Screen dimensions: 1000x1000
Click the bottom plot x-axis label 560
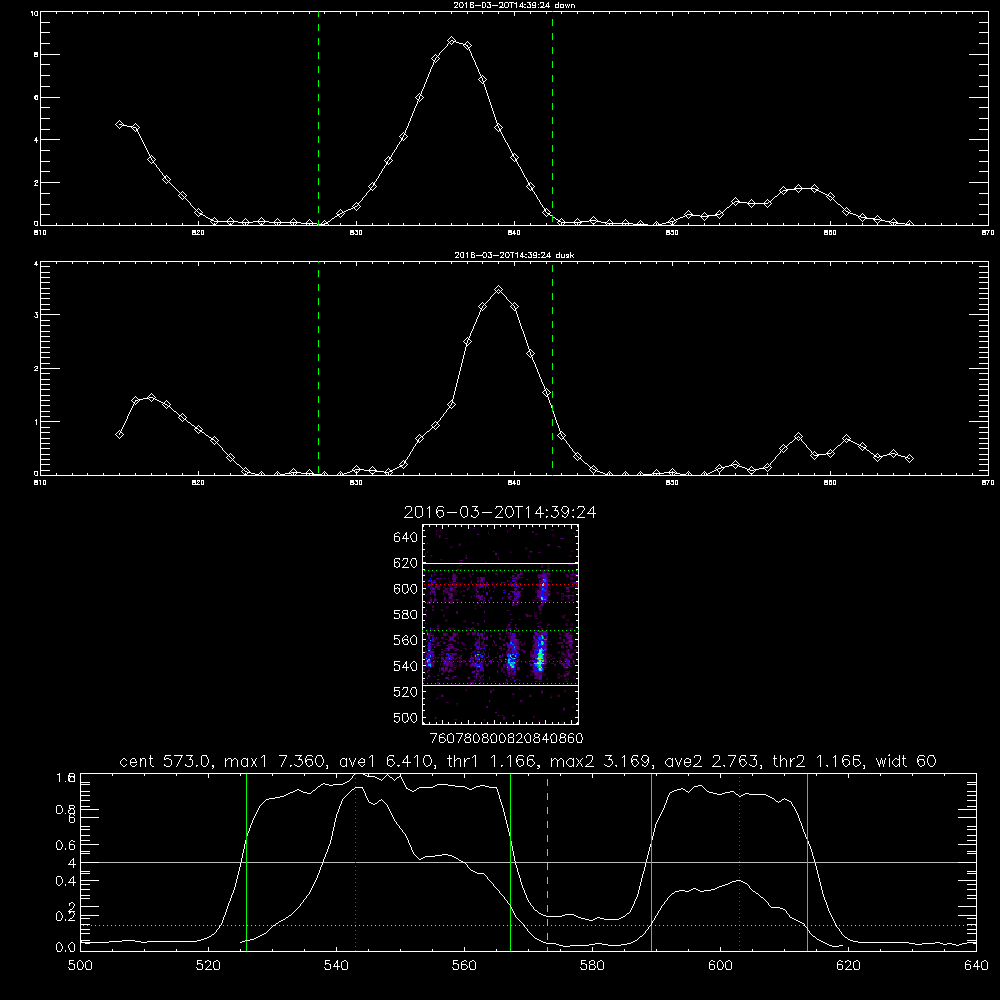click(464, 965)
